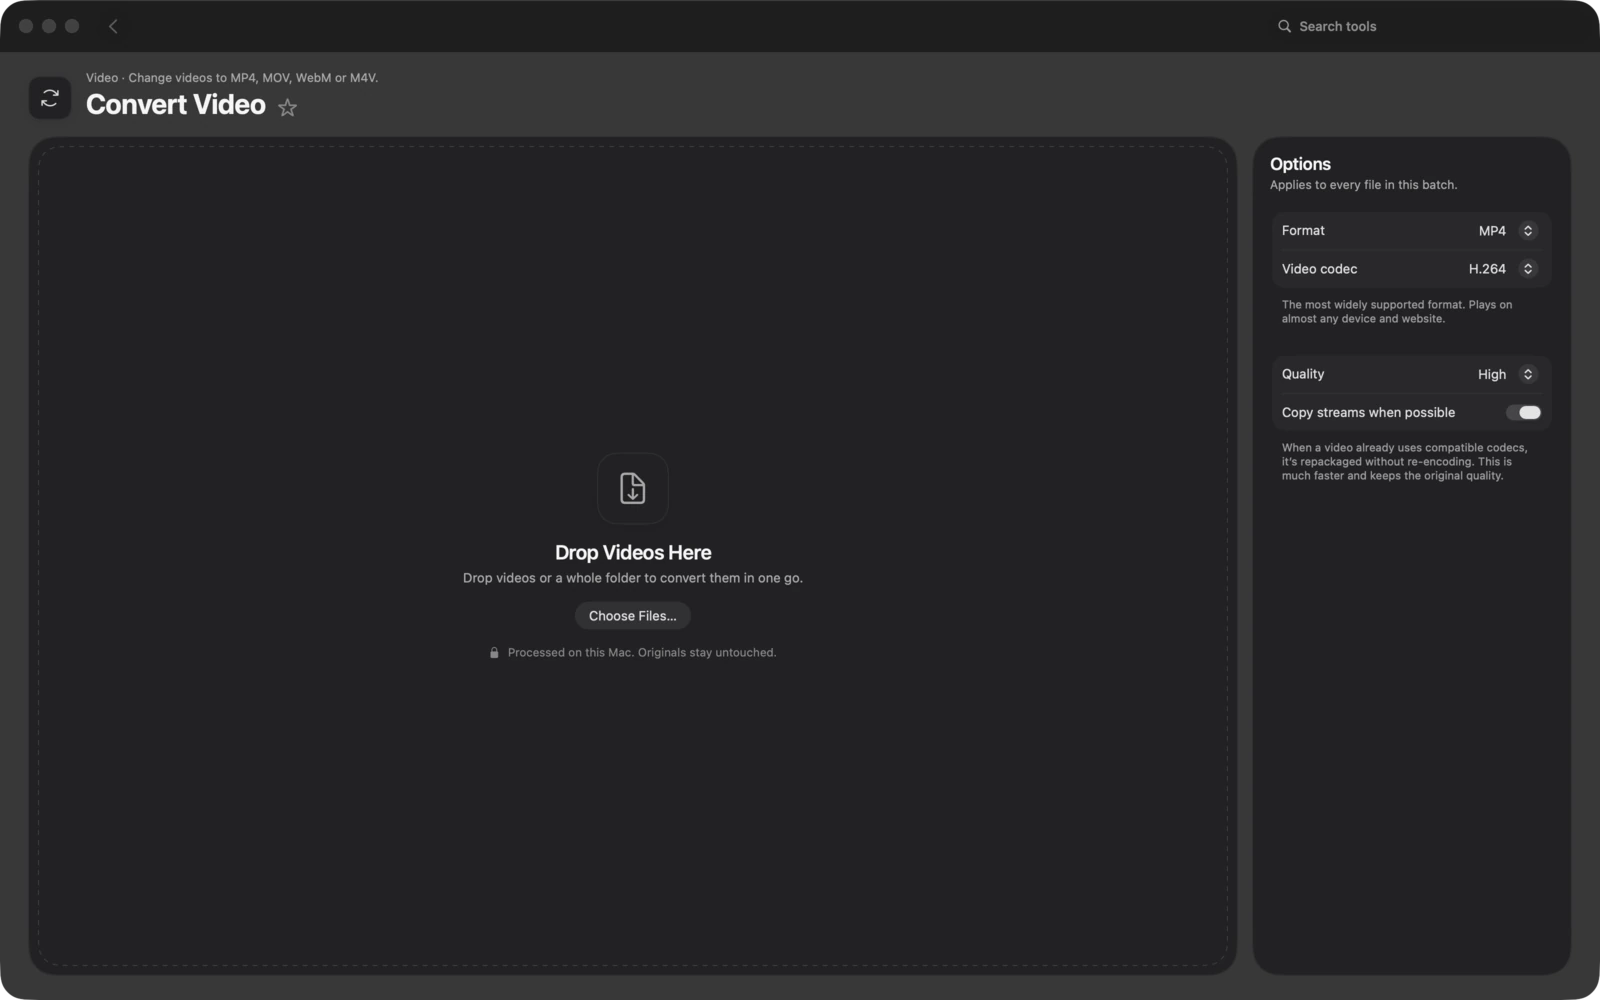Click the search magnifier icon
This screenshot has width=1600, height=1000.
[1284, 27]
